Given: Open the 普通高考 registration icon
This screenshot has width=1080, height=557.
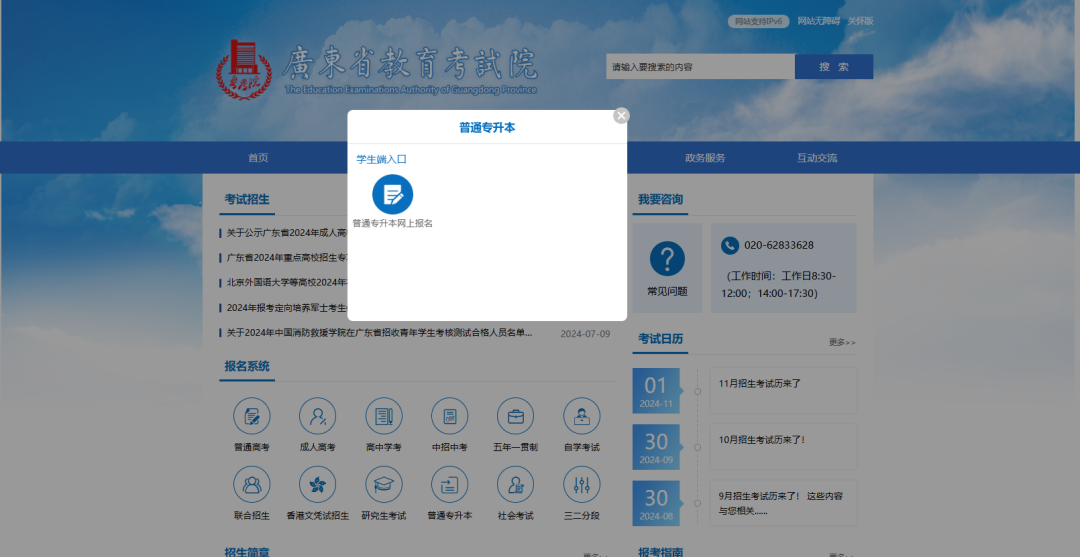Looking at the screenshot, I should pyautogui.click(x=252, y=416).
